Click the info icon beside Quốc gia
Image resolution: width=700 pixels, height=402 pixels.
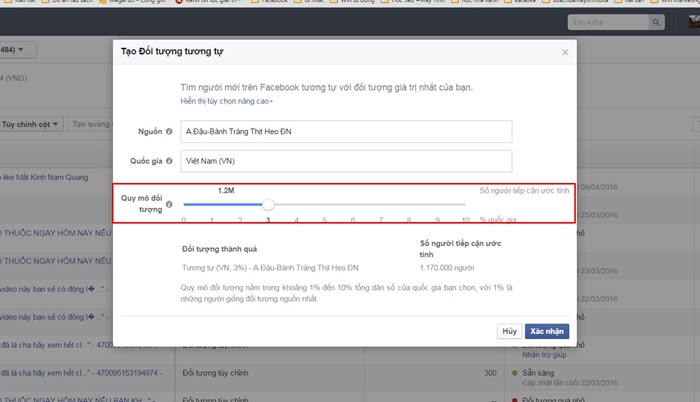click(169, 161)
